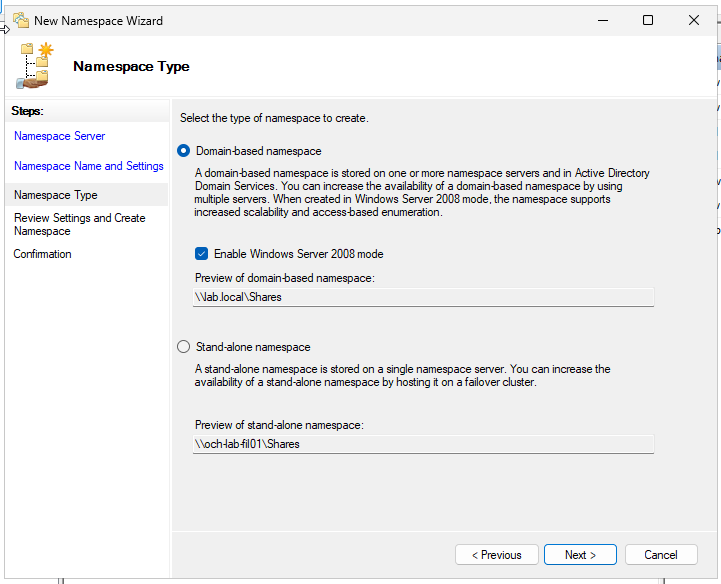Viewport: 721px width, 584px height.
Task: Open the Namespace Server step
Action: (x=60, y=136)
